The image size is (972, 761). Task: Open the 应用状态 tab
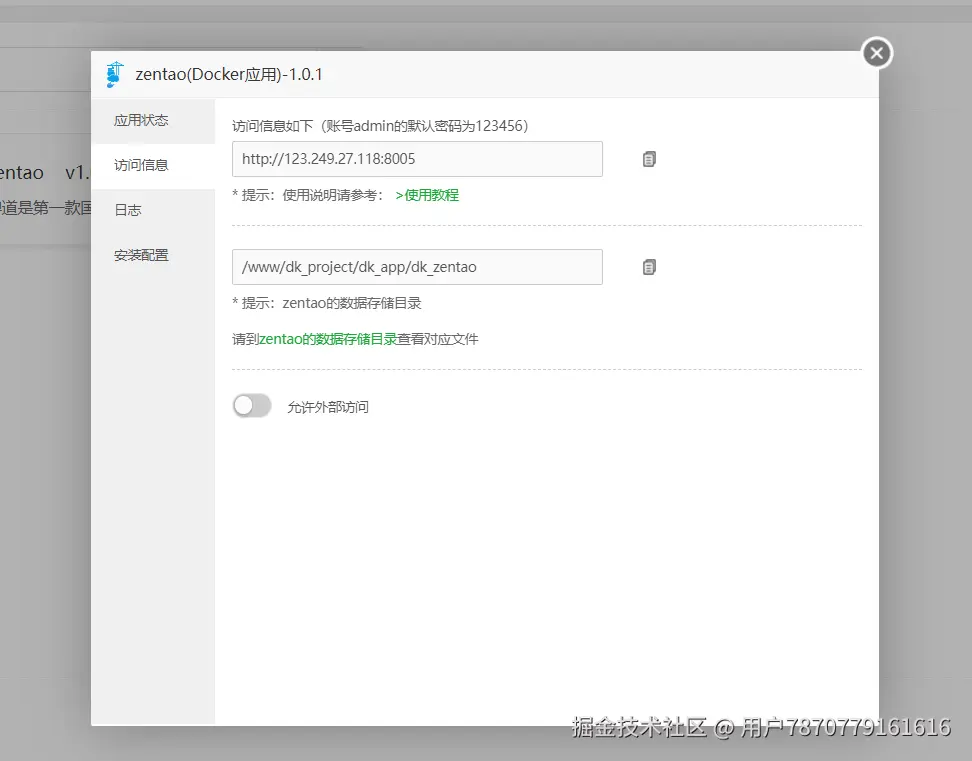(153, 120)
